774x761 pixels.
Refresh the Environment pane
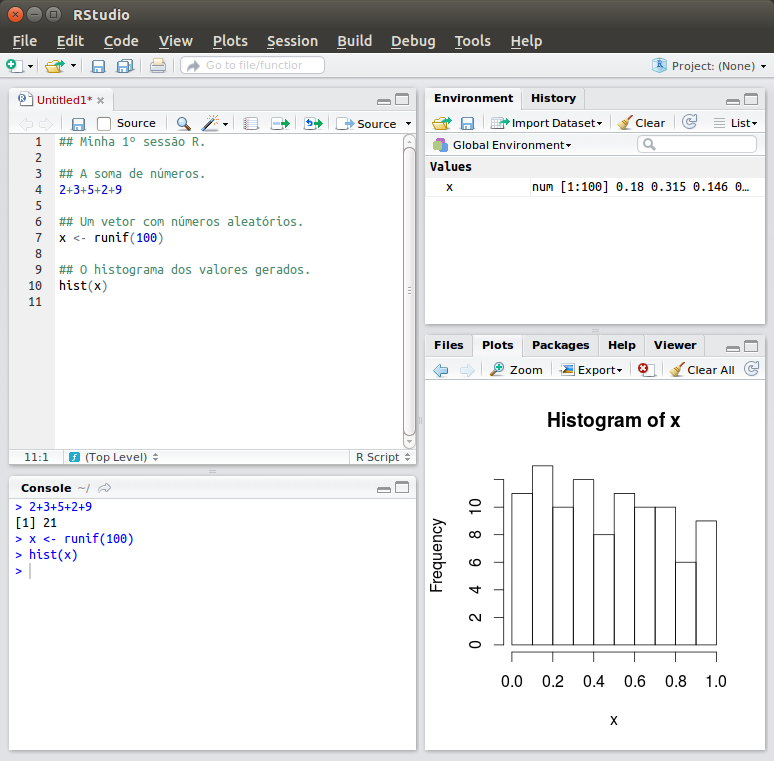pyautogui.click(x=689, y=122)
